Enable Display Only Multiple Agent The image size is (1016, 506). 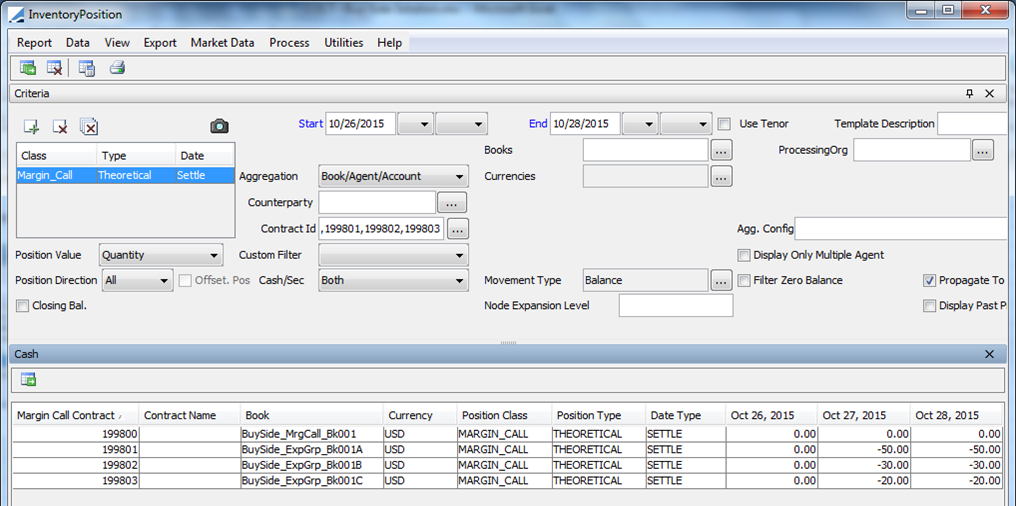tap(744, 255)
